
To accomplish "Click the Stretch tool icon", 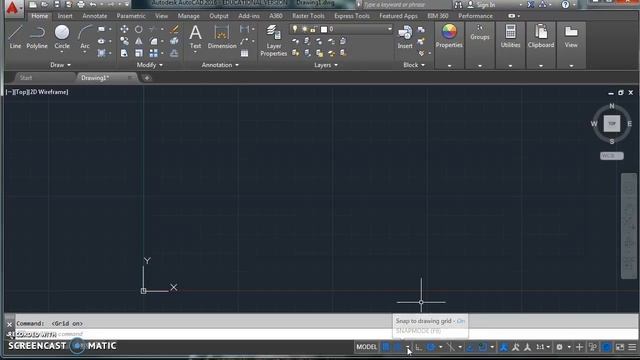I will click(124, 53).
